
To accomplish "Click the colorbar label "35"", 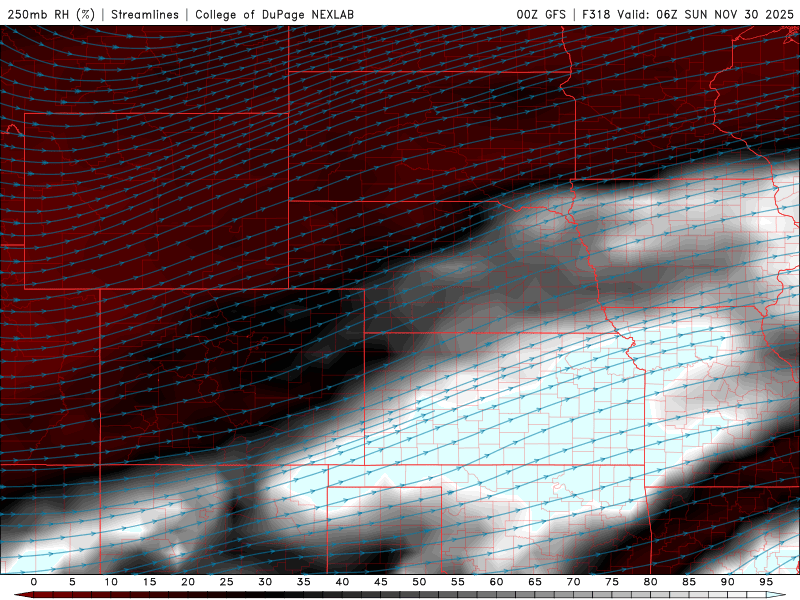I will coord(304,582).
